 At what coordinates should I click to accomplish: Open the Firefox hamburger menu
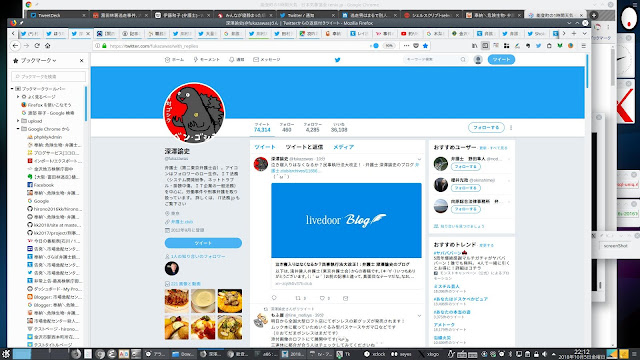584,46
